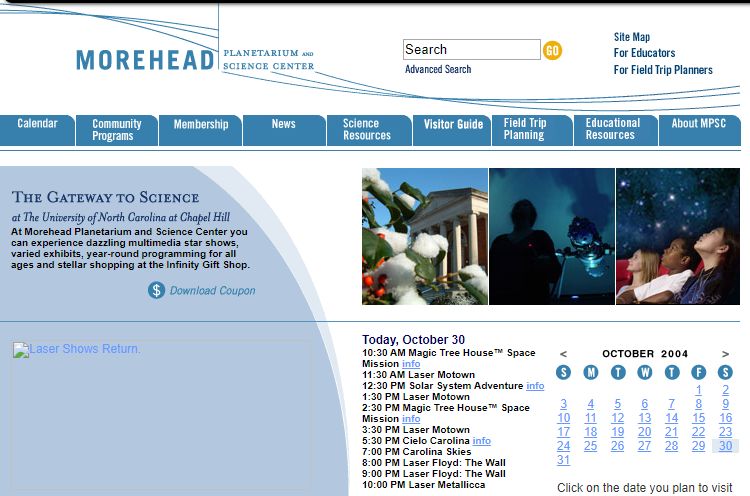
Task: Open the Visitor Guide tab
Action: pyautogui.click(x=452, y=130)
